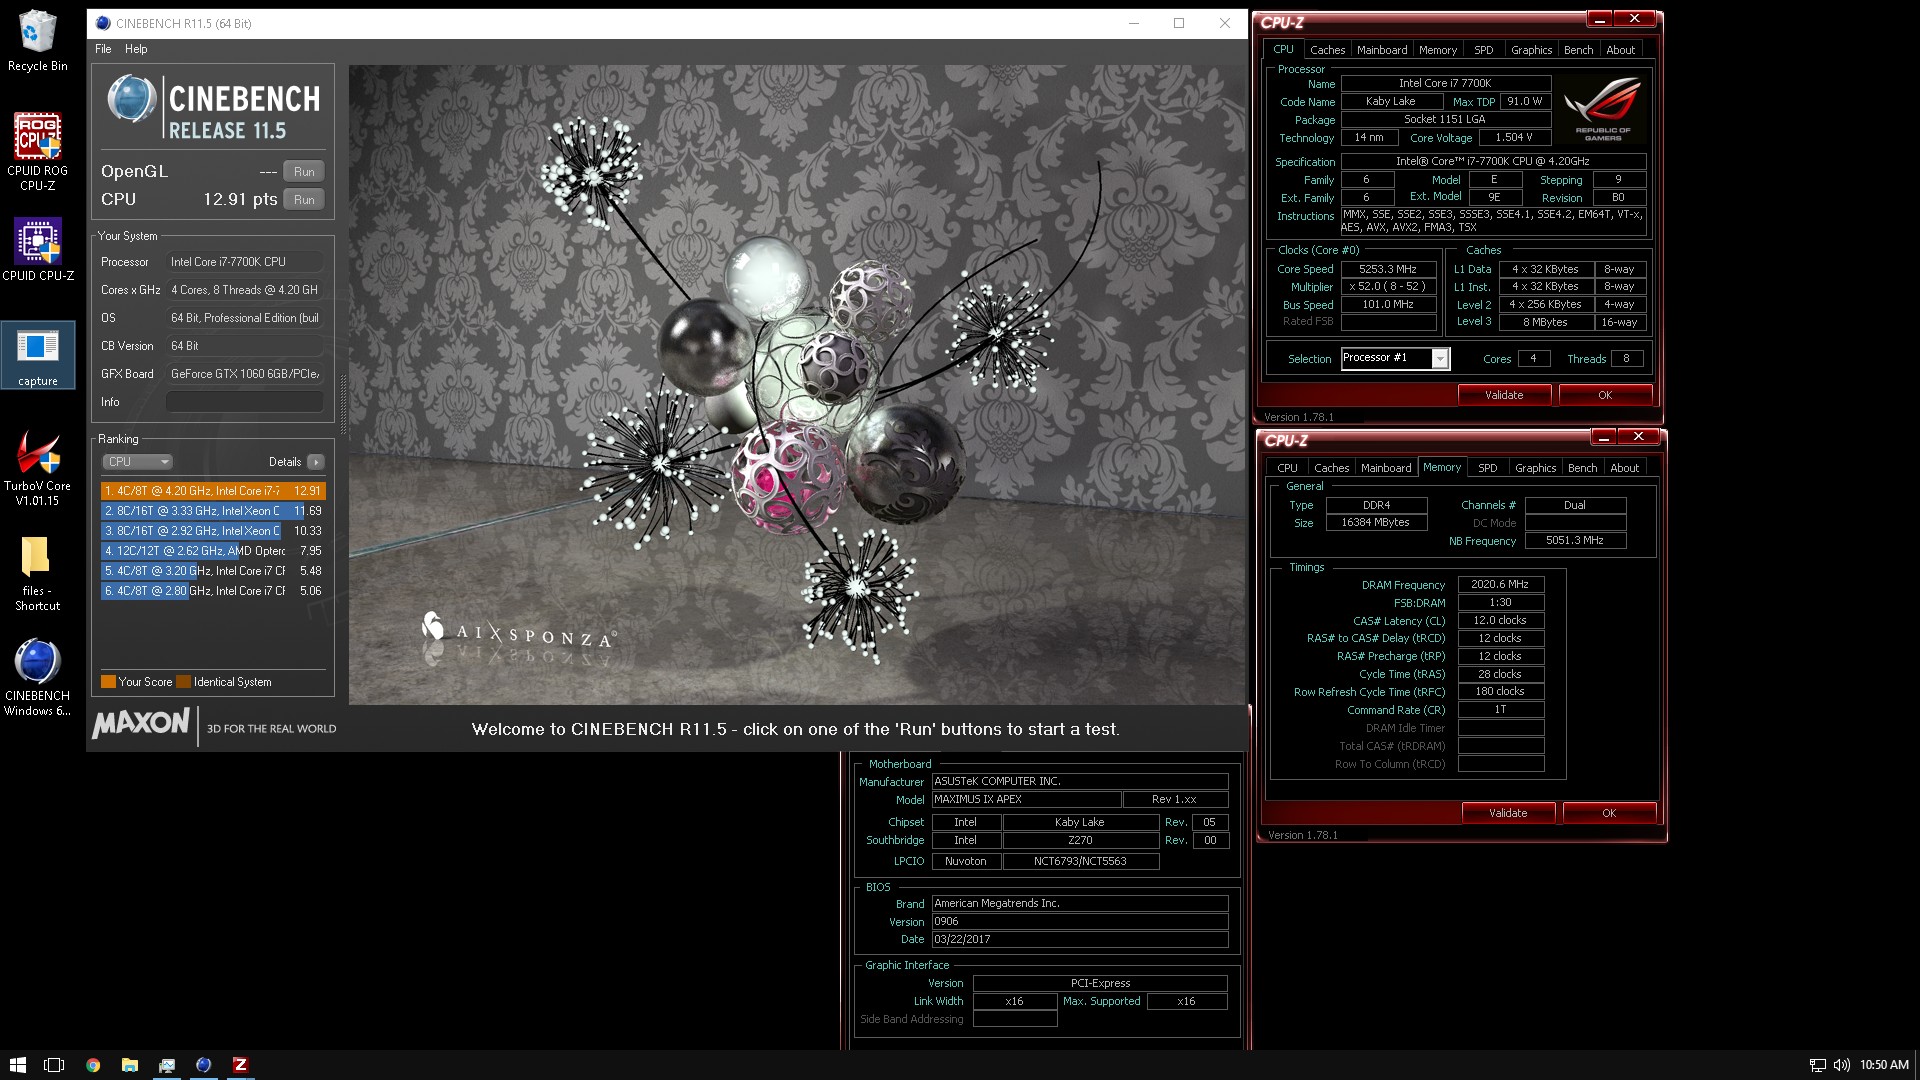The image size is (1920, 1080).
Task: Open the Recycle Bin desktop icon
Action: click(x=37, y=41)
